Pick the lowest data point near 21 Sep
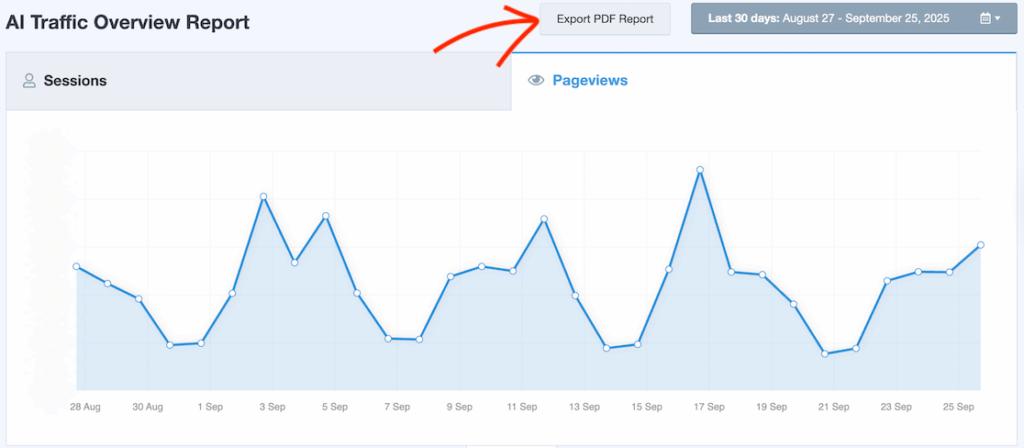Image resolution: width=1024 pixels, height=448 pixels. (x=824, y=354)
